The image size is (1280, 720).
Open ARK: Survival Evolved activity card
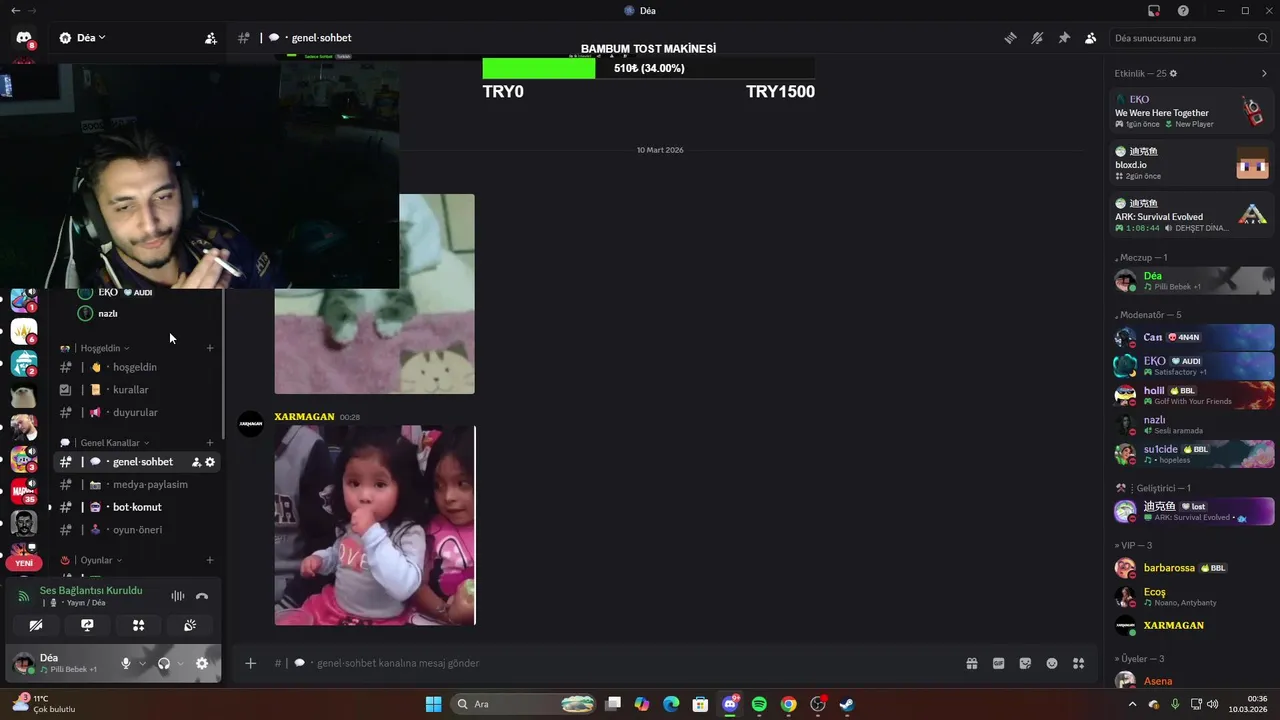click(1192, 215)
